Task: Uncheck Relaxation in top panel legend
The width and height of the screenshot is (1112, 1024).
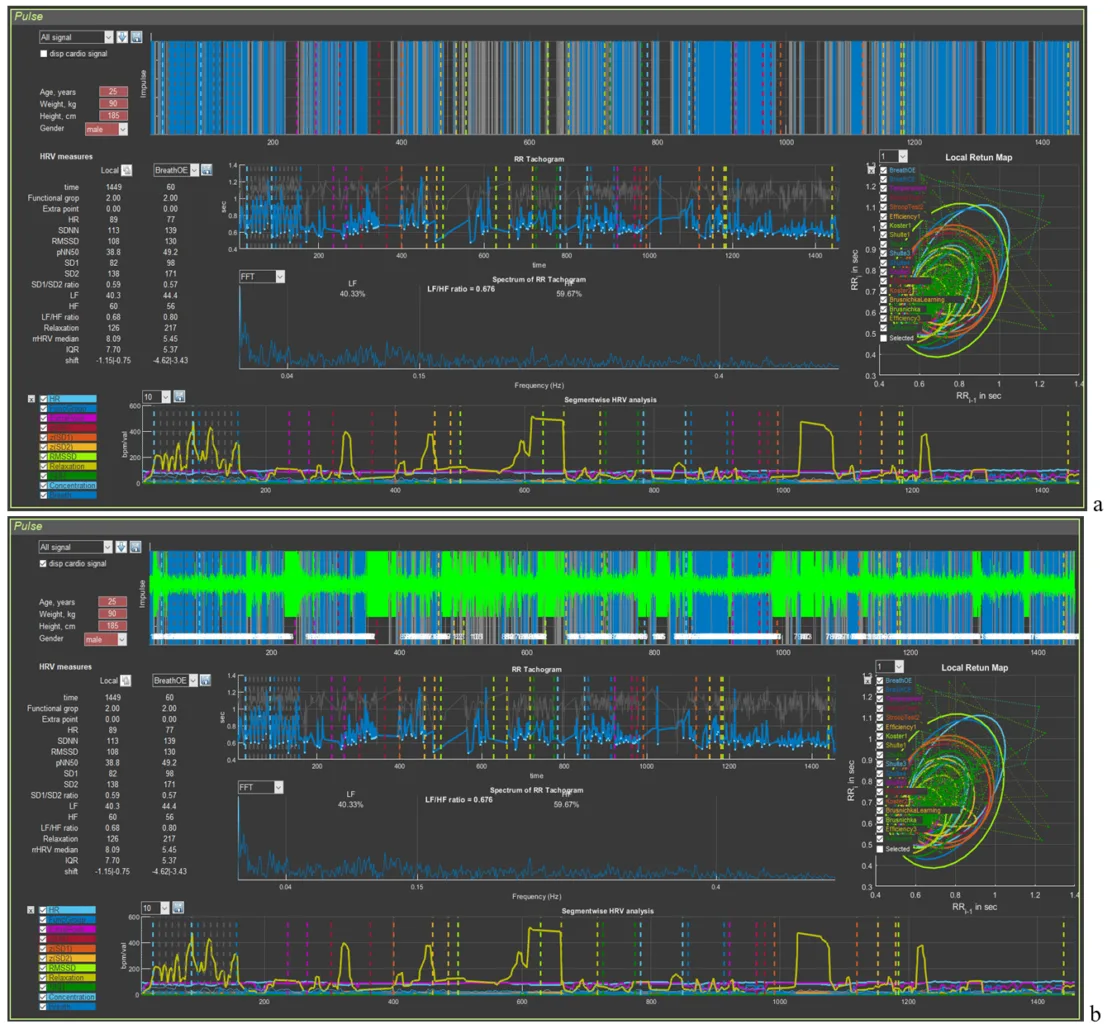Action: pos(43,465)
